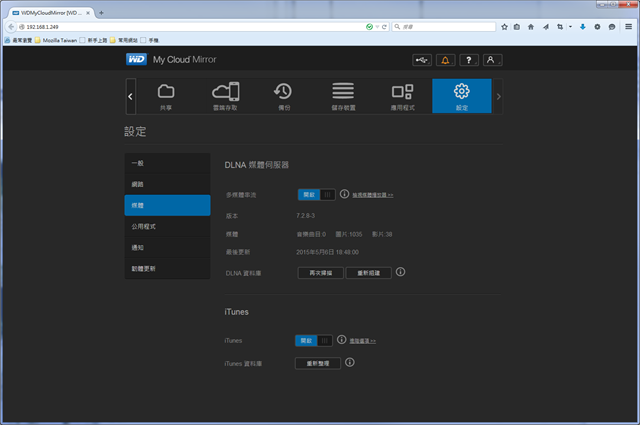Open dropdown arrow beside crop toolbar icon
Image resolution: width=640 pixels, height=425 pixels.
(x=570, y=27)
